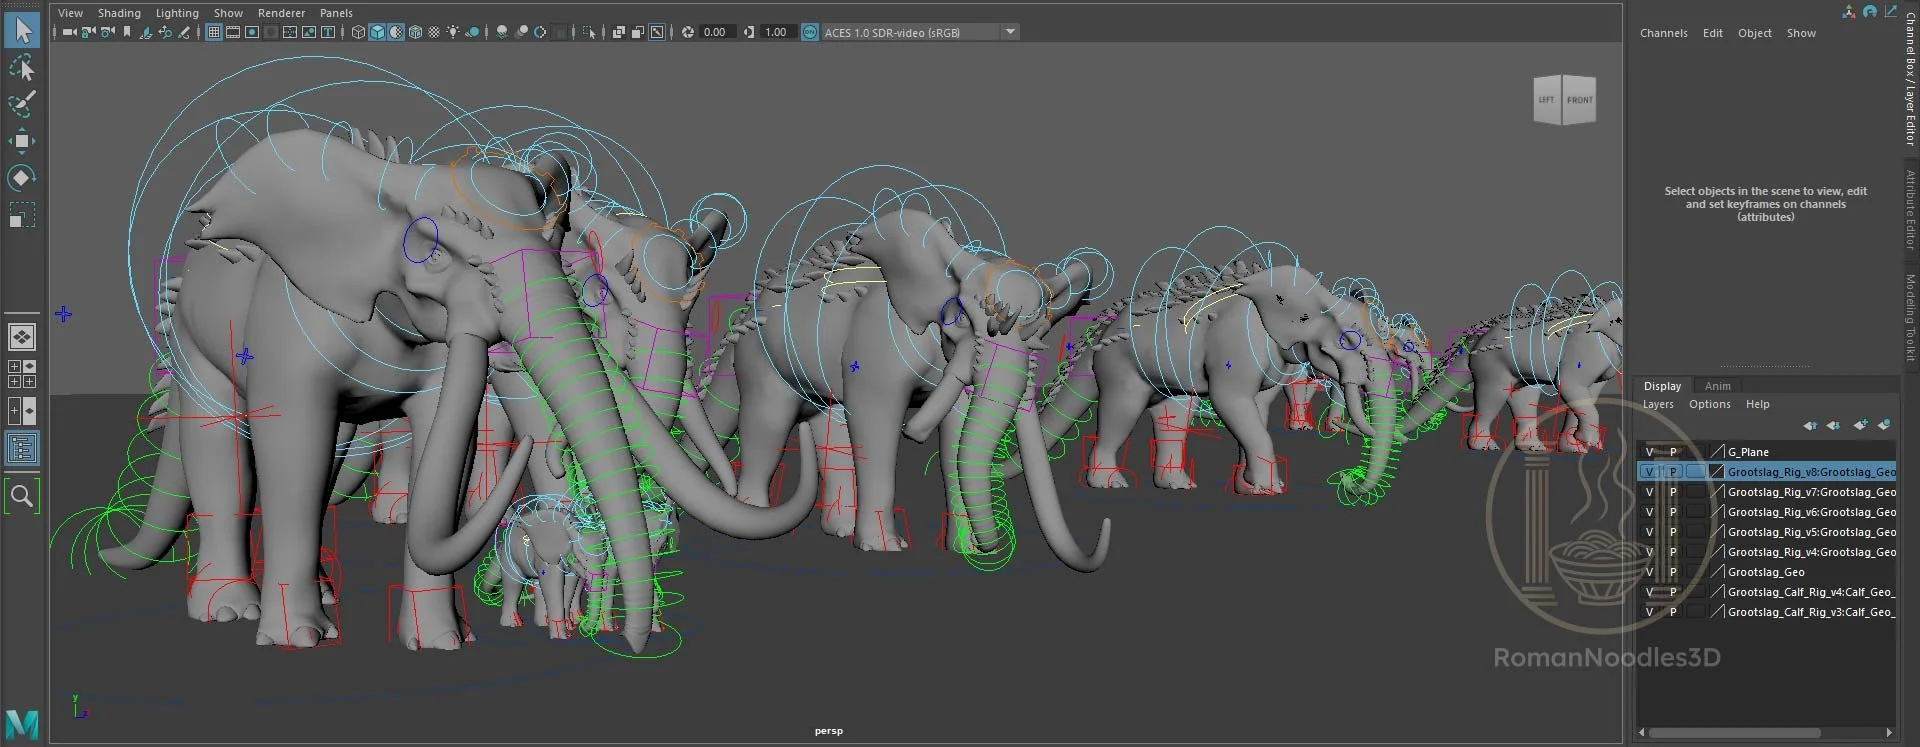Switch to the Anim layers tab
1920x747 pixels.
(1717, 386)
